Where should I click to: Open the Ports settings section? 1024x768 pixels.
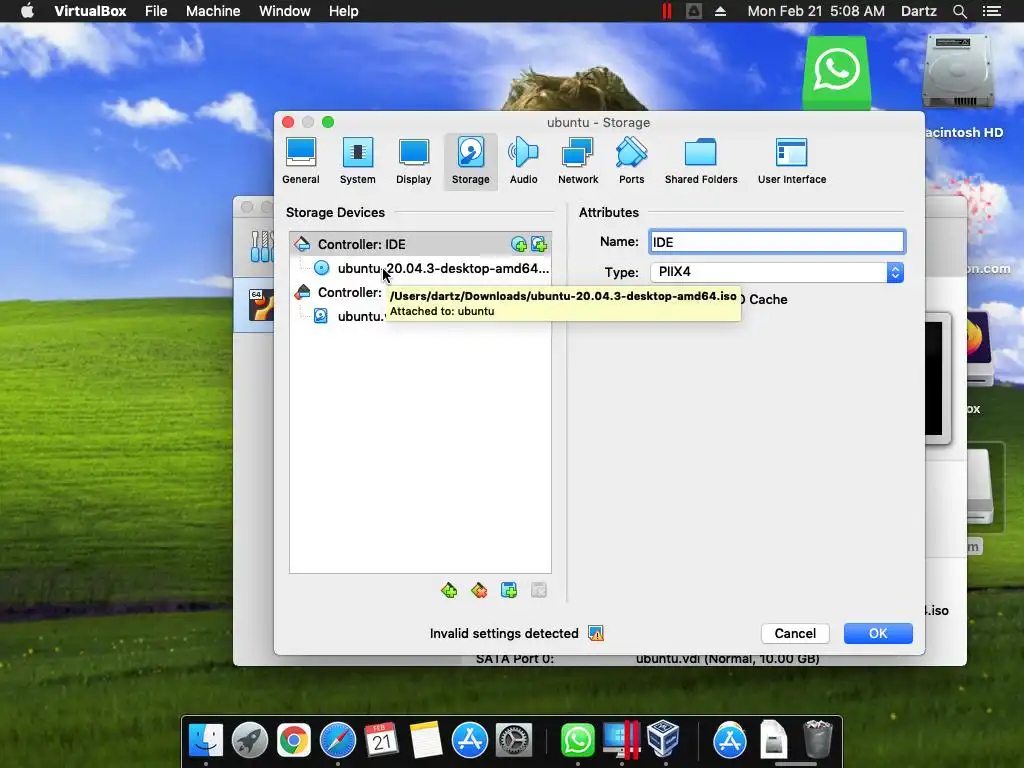pos(632,161)
